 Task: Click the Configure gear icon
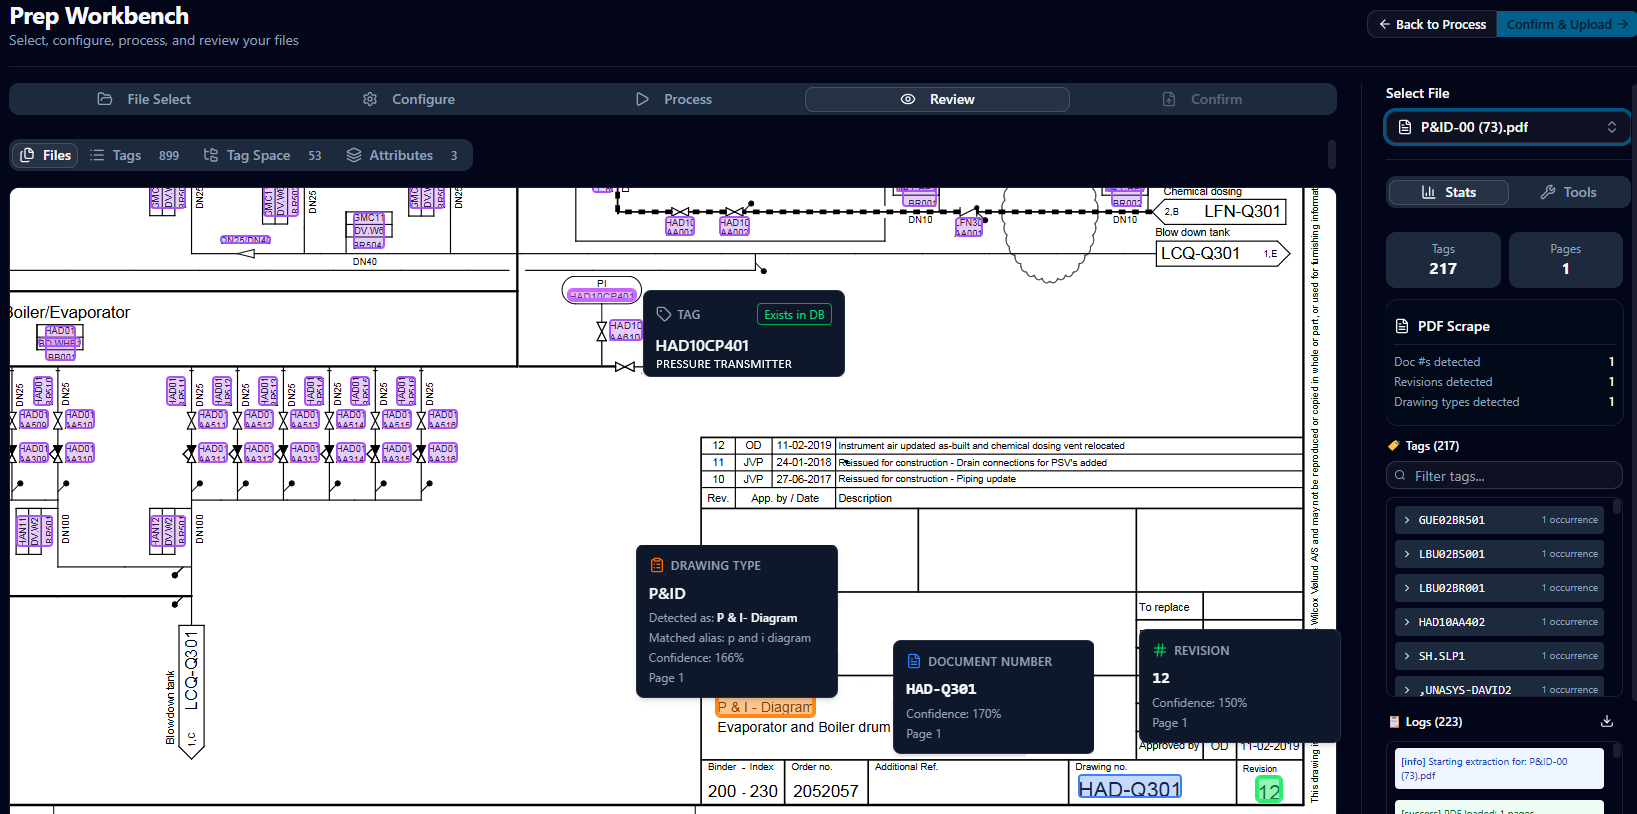click(x=370, y=99)
